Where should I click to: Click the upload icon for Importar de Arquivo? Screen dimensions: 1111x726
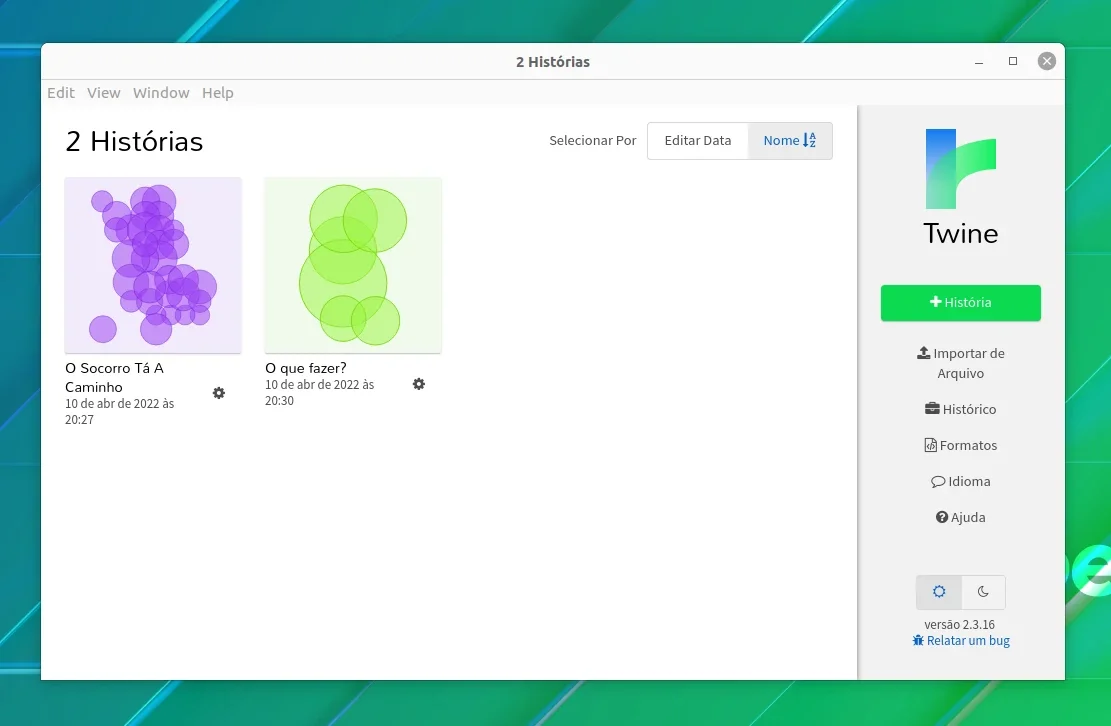[x=923, y=352]
